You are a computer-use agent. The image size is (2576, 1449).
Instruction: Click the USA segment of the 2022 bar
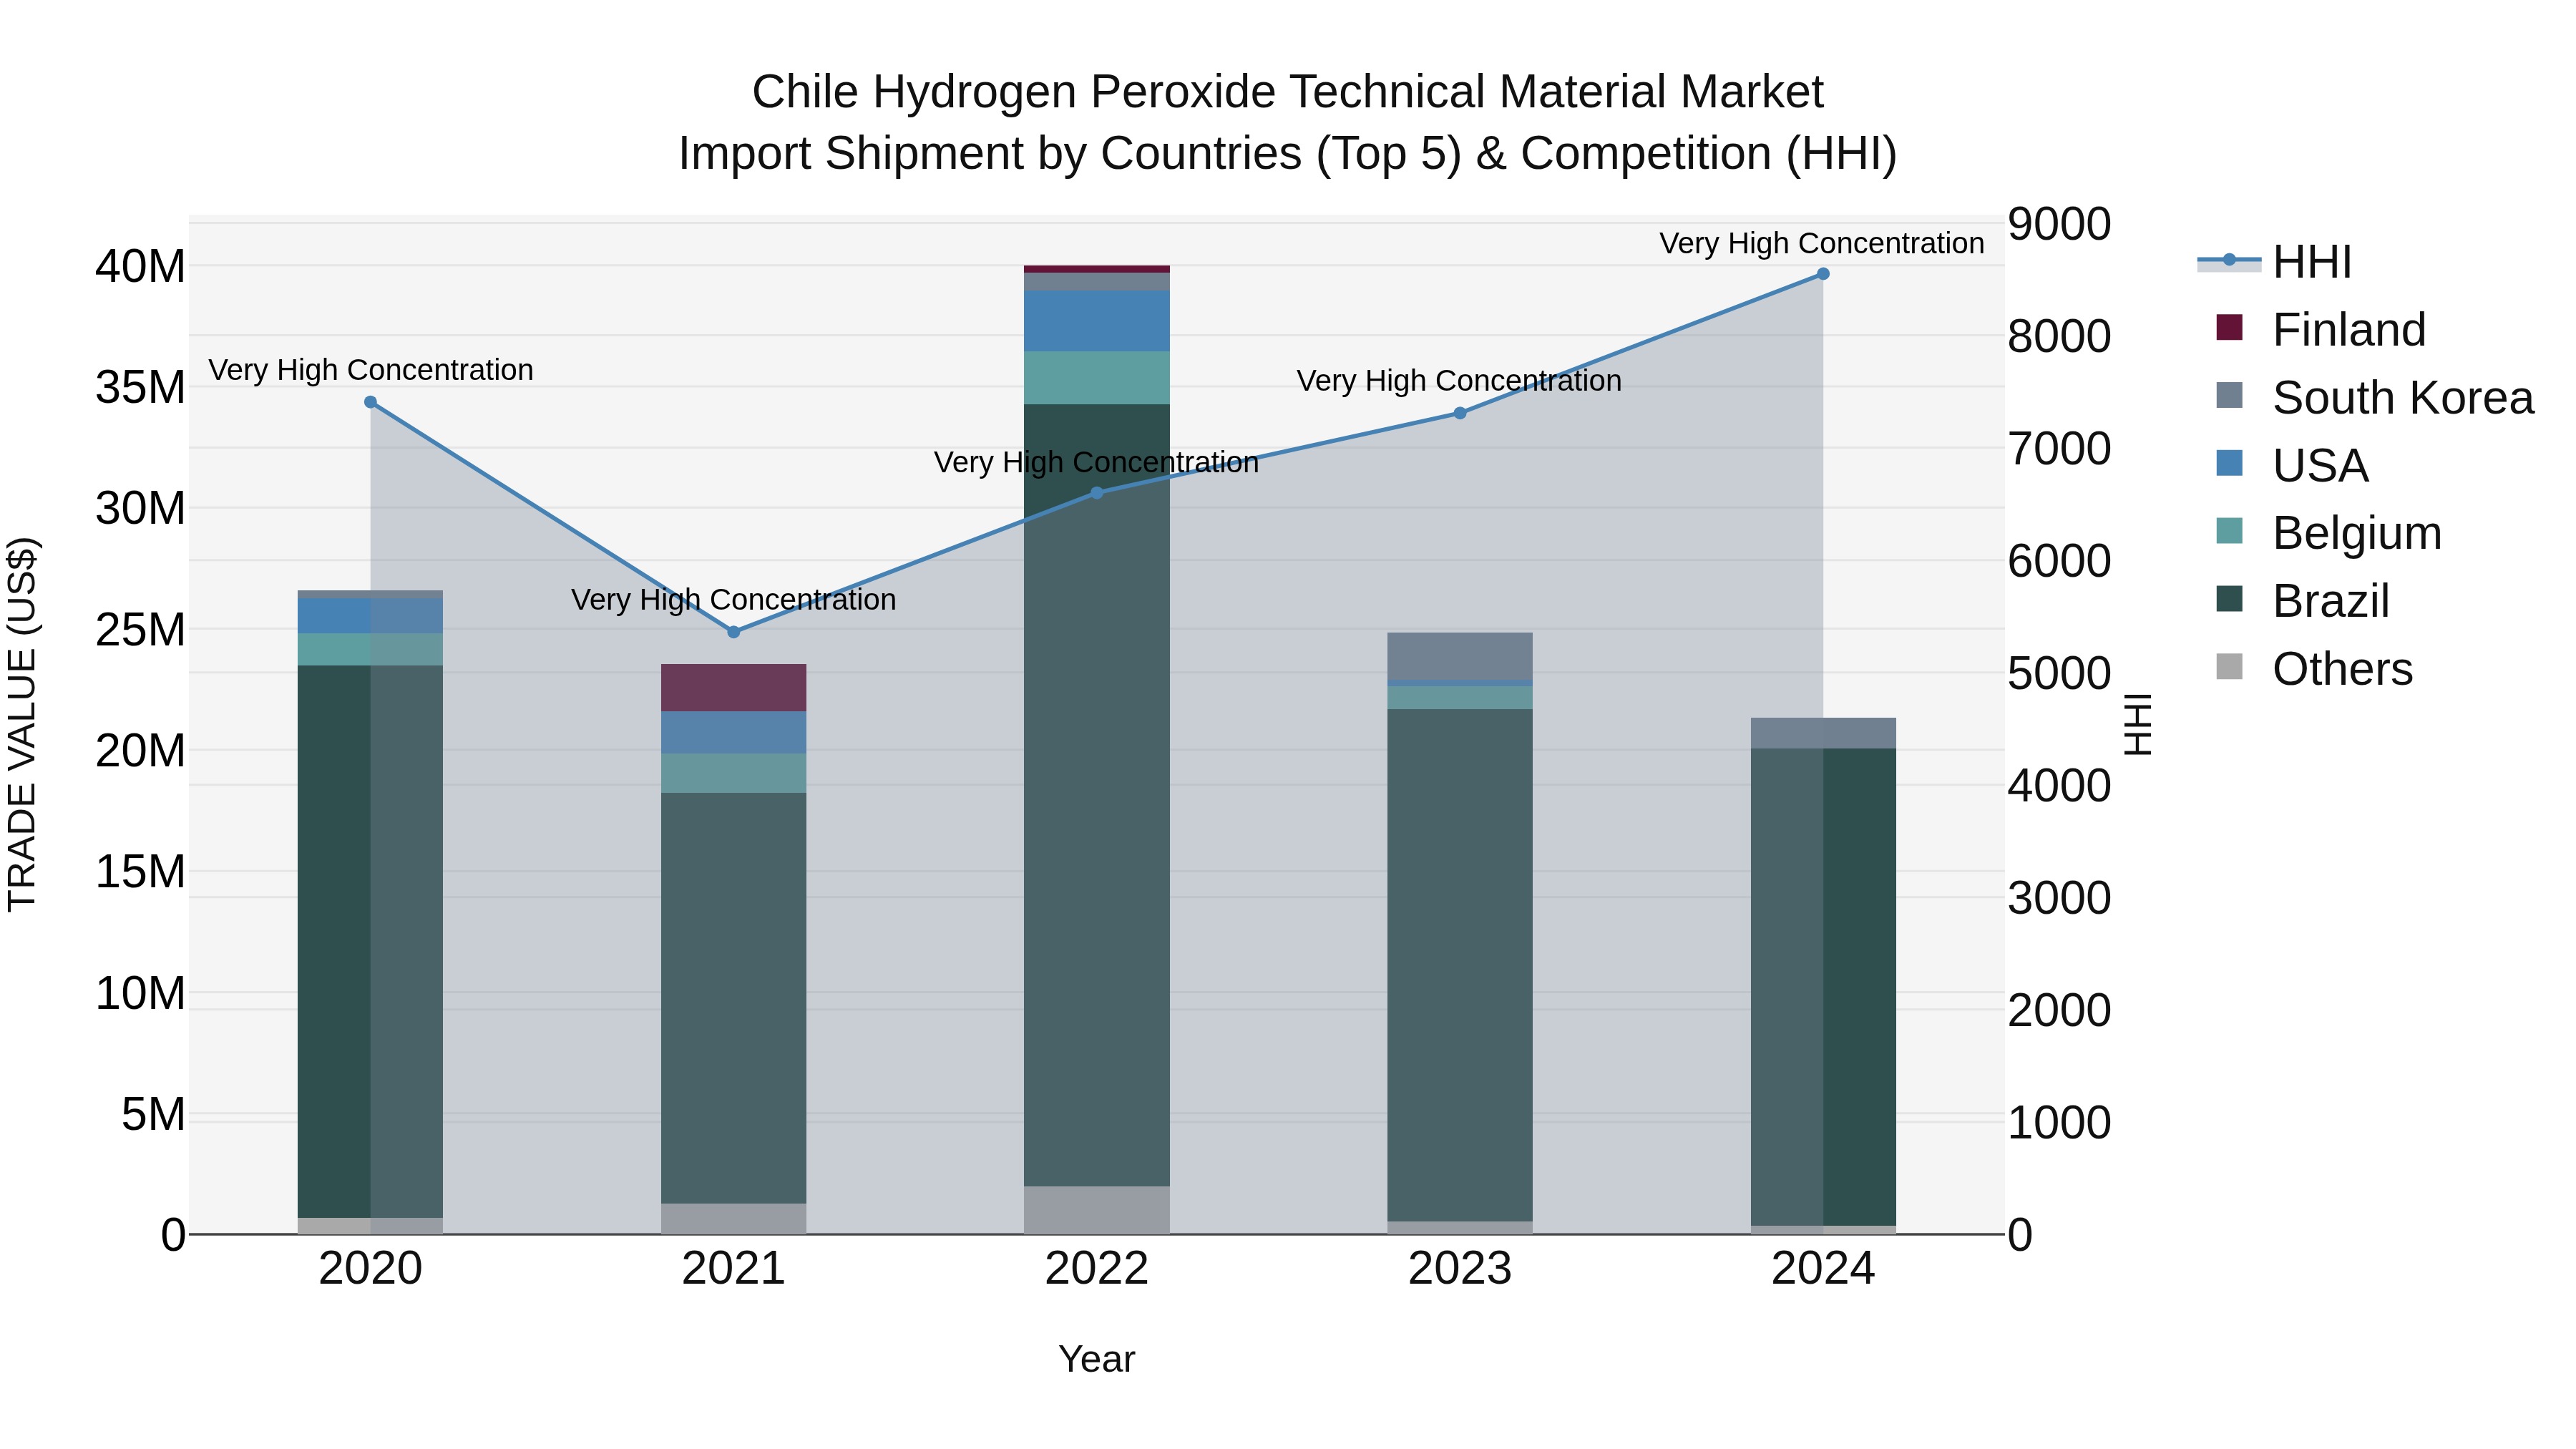point(1096,321)
